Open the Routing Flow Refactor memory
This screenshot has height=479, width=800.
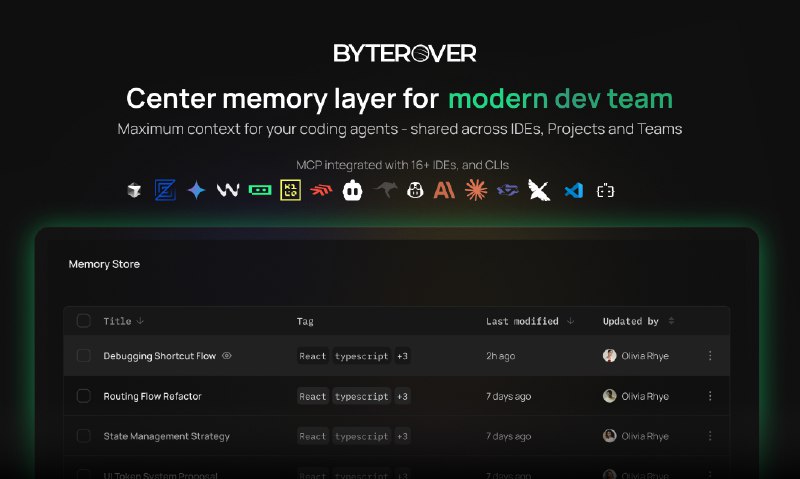[x=153, y=396]
